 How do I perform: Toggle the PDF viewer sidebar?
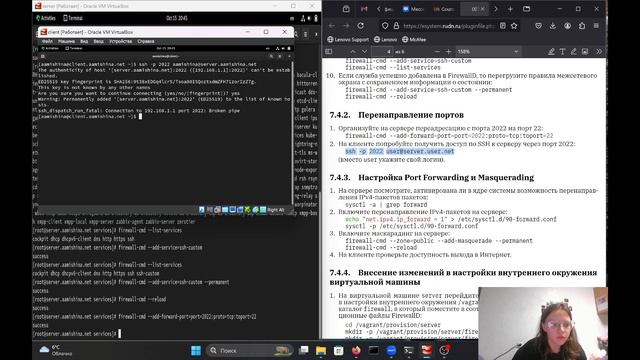pos(329,51)
